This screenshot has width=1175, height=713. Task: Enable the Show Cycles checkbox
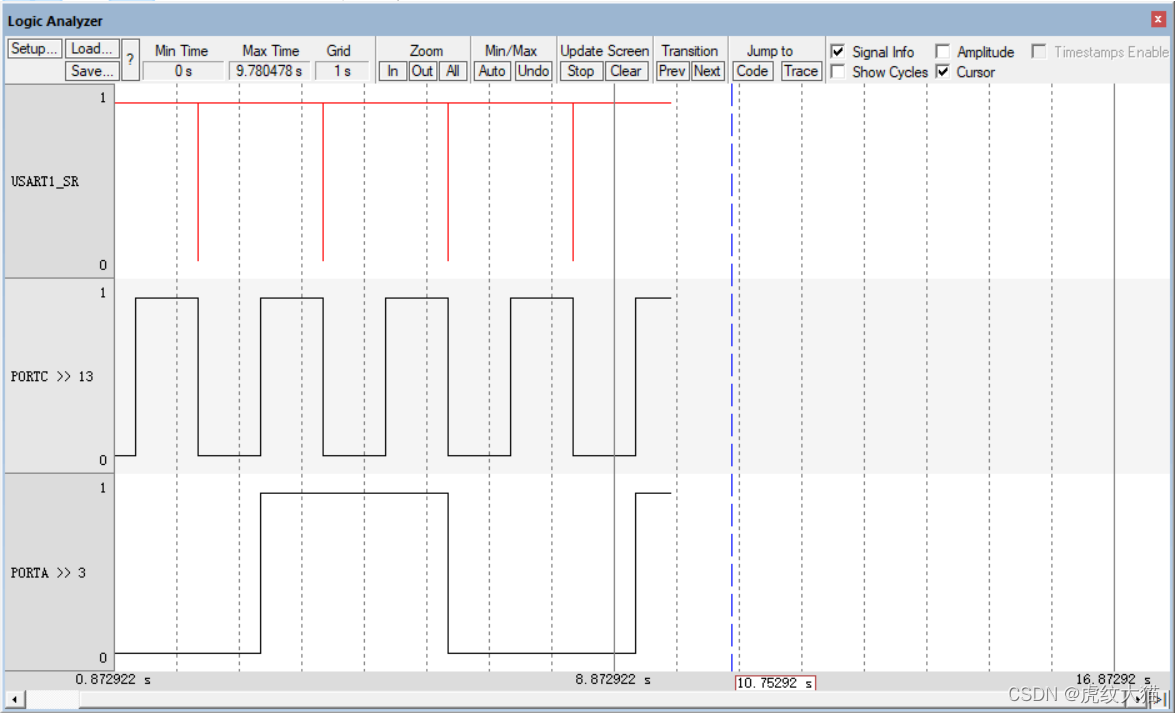(838, 72)
